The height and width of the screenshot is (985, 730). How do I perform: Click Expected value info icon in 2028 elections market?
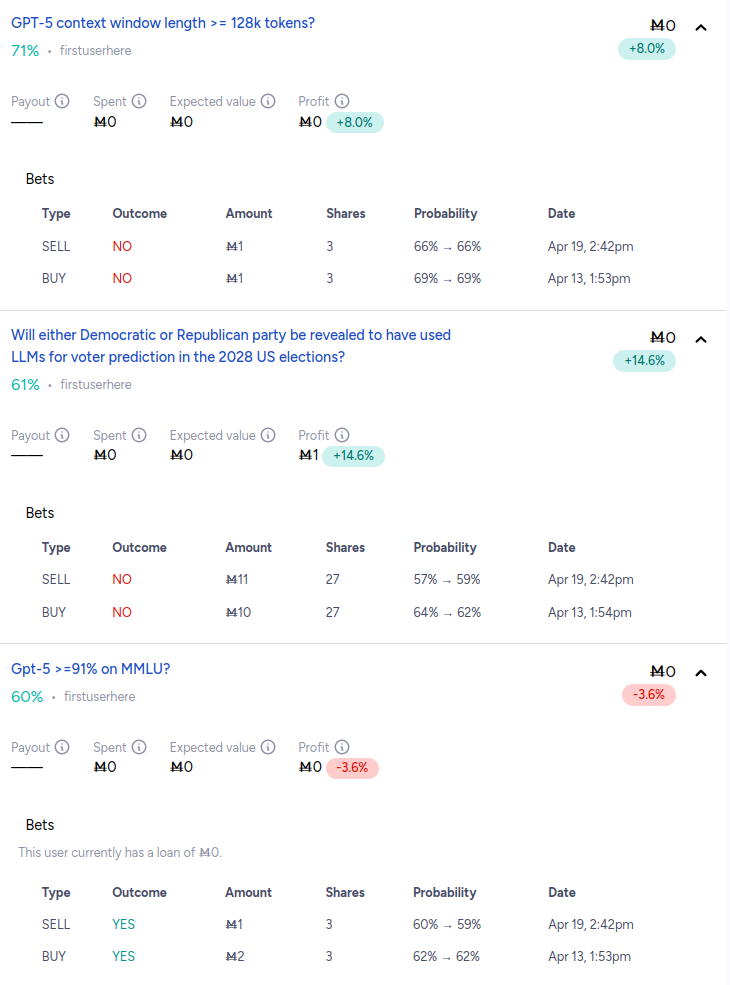(268, 435)
